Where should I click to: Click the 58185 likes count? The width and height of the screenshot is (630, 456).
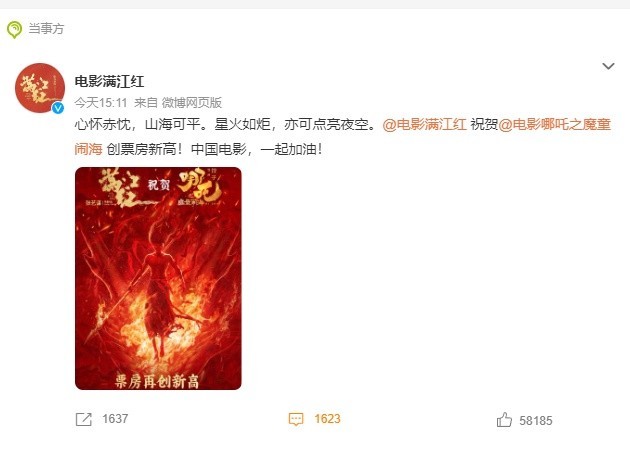point(536,421)
